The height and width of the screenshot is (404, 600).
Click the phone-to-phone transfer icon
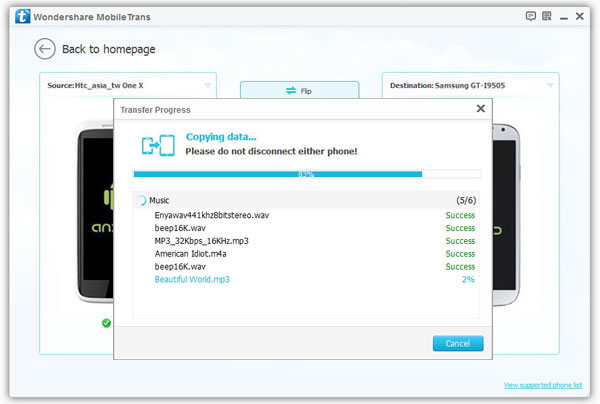point(158,145)
